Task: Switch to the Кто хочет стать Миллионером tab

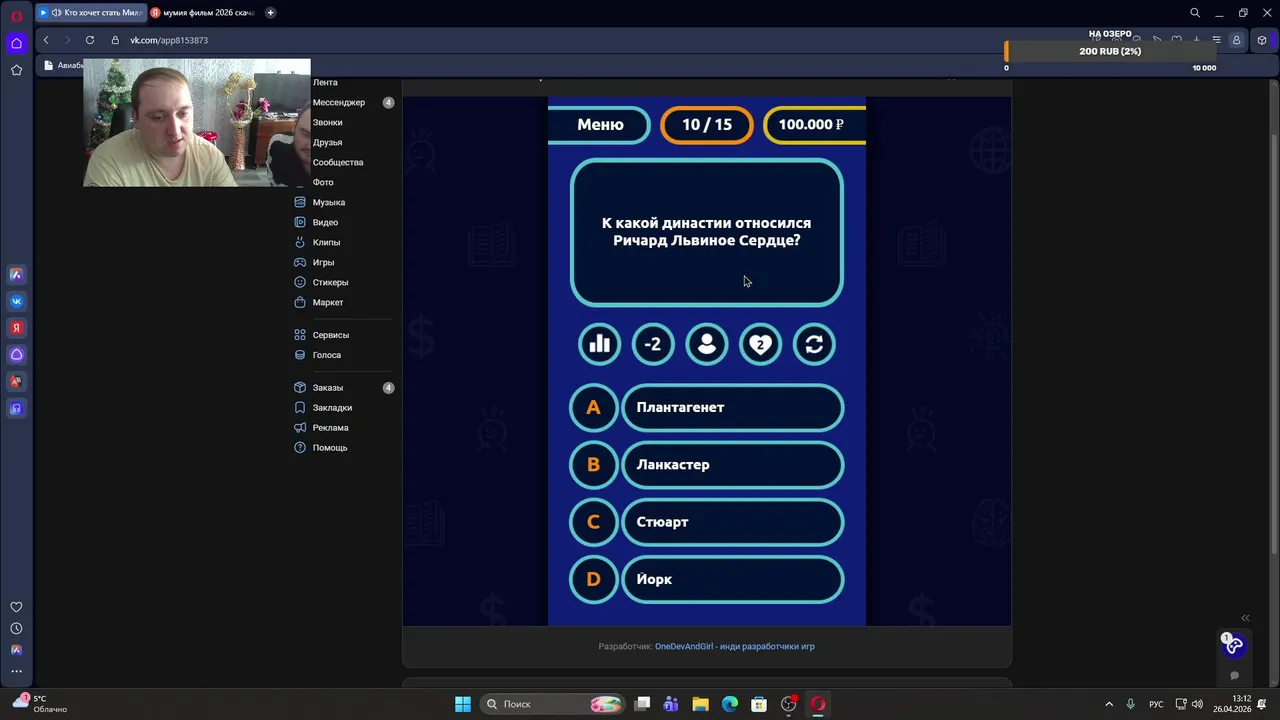Action: [x=91, y=13]
